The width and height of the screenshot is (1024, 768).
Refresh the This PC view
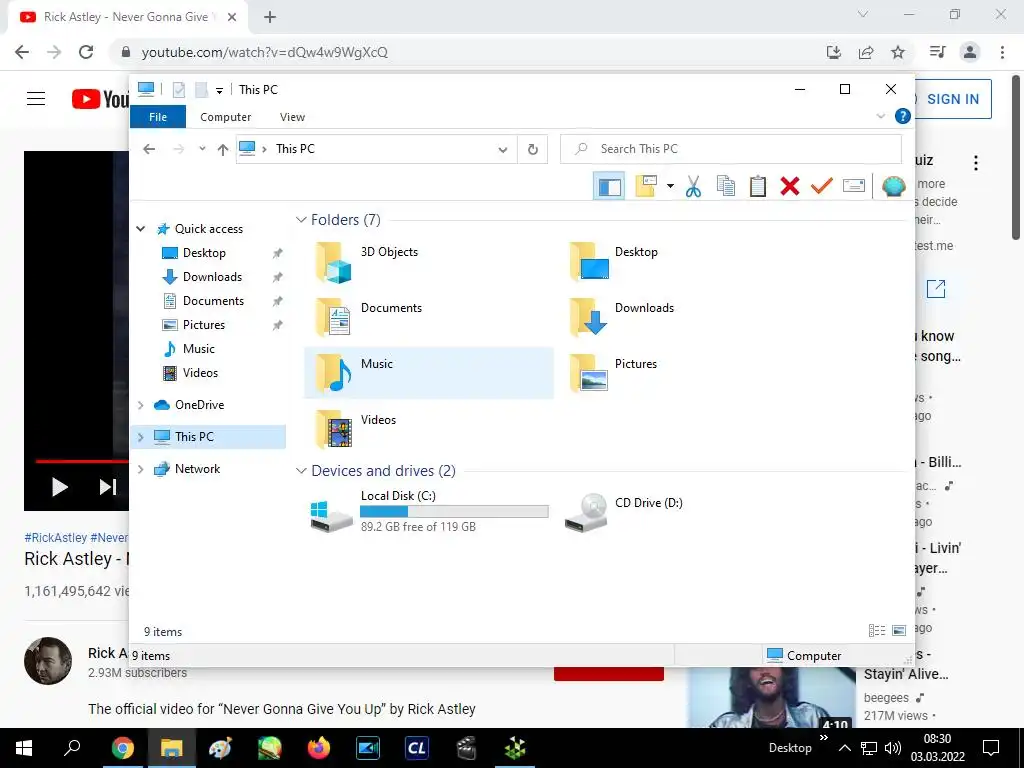tap(533, 150)
